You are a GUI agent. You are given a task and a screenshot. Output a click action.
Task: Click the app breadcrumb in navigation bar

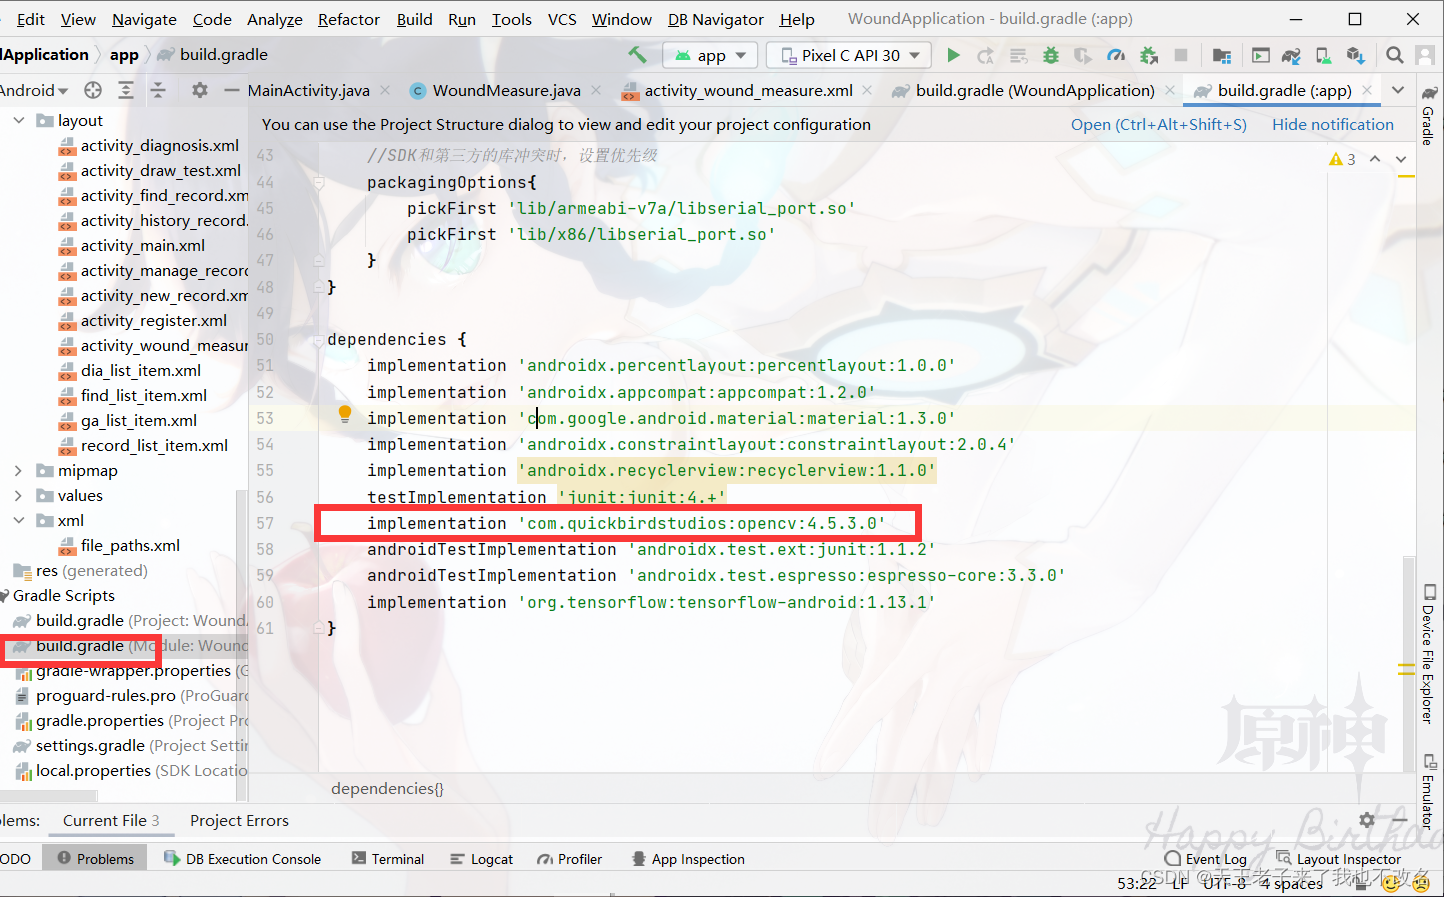[x=124, y=55]
